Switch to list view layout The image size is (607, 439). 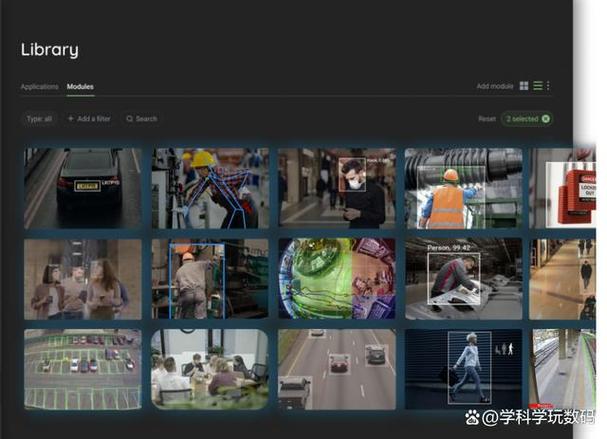coord(537,87)
